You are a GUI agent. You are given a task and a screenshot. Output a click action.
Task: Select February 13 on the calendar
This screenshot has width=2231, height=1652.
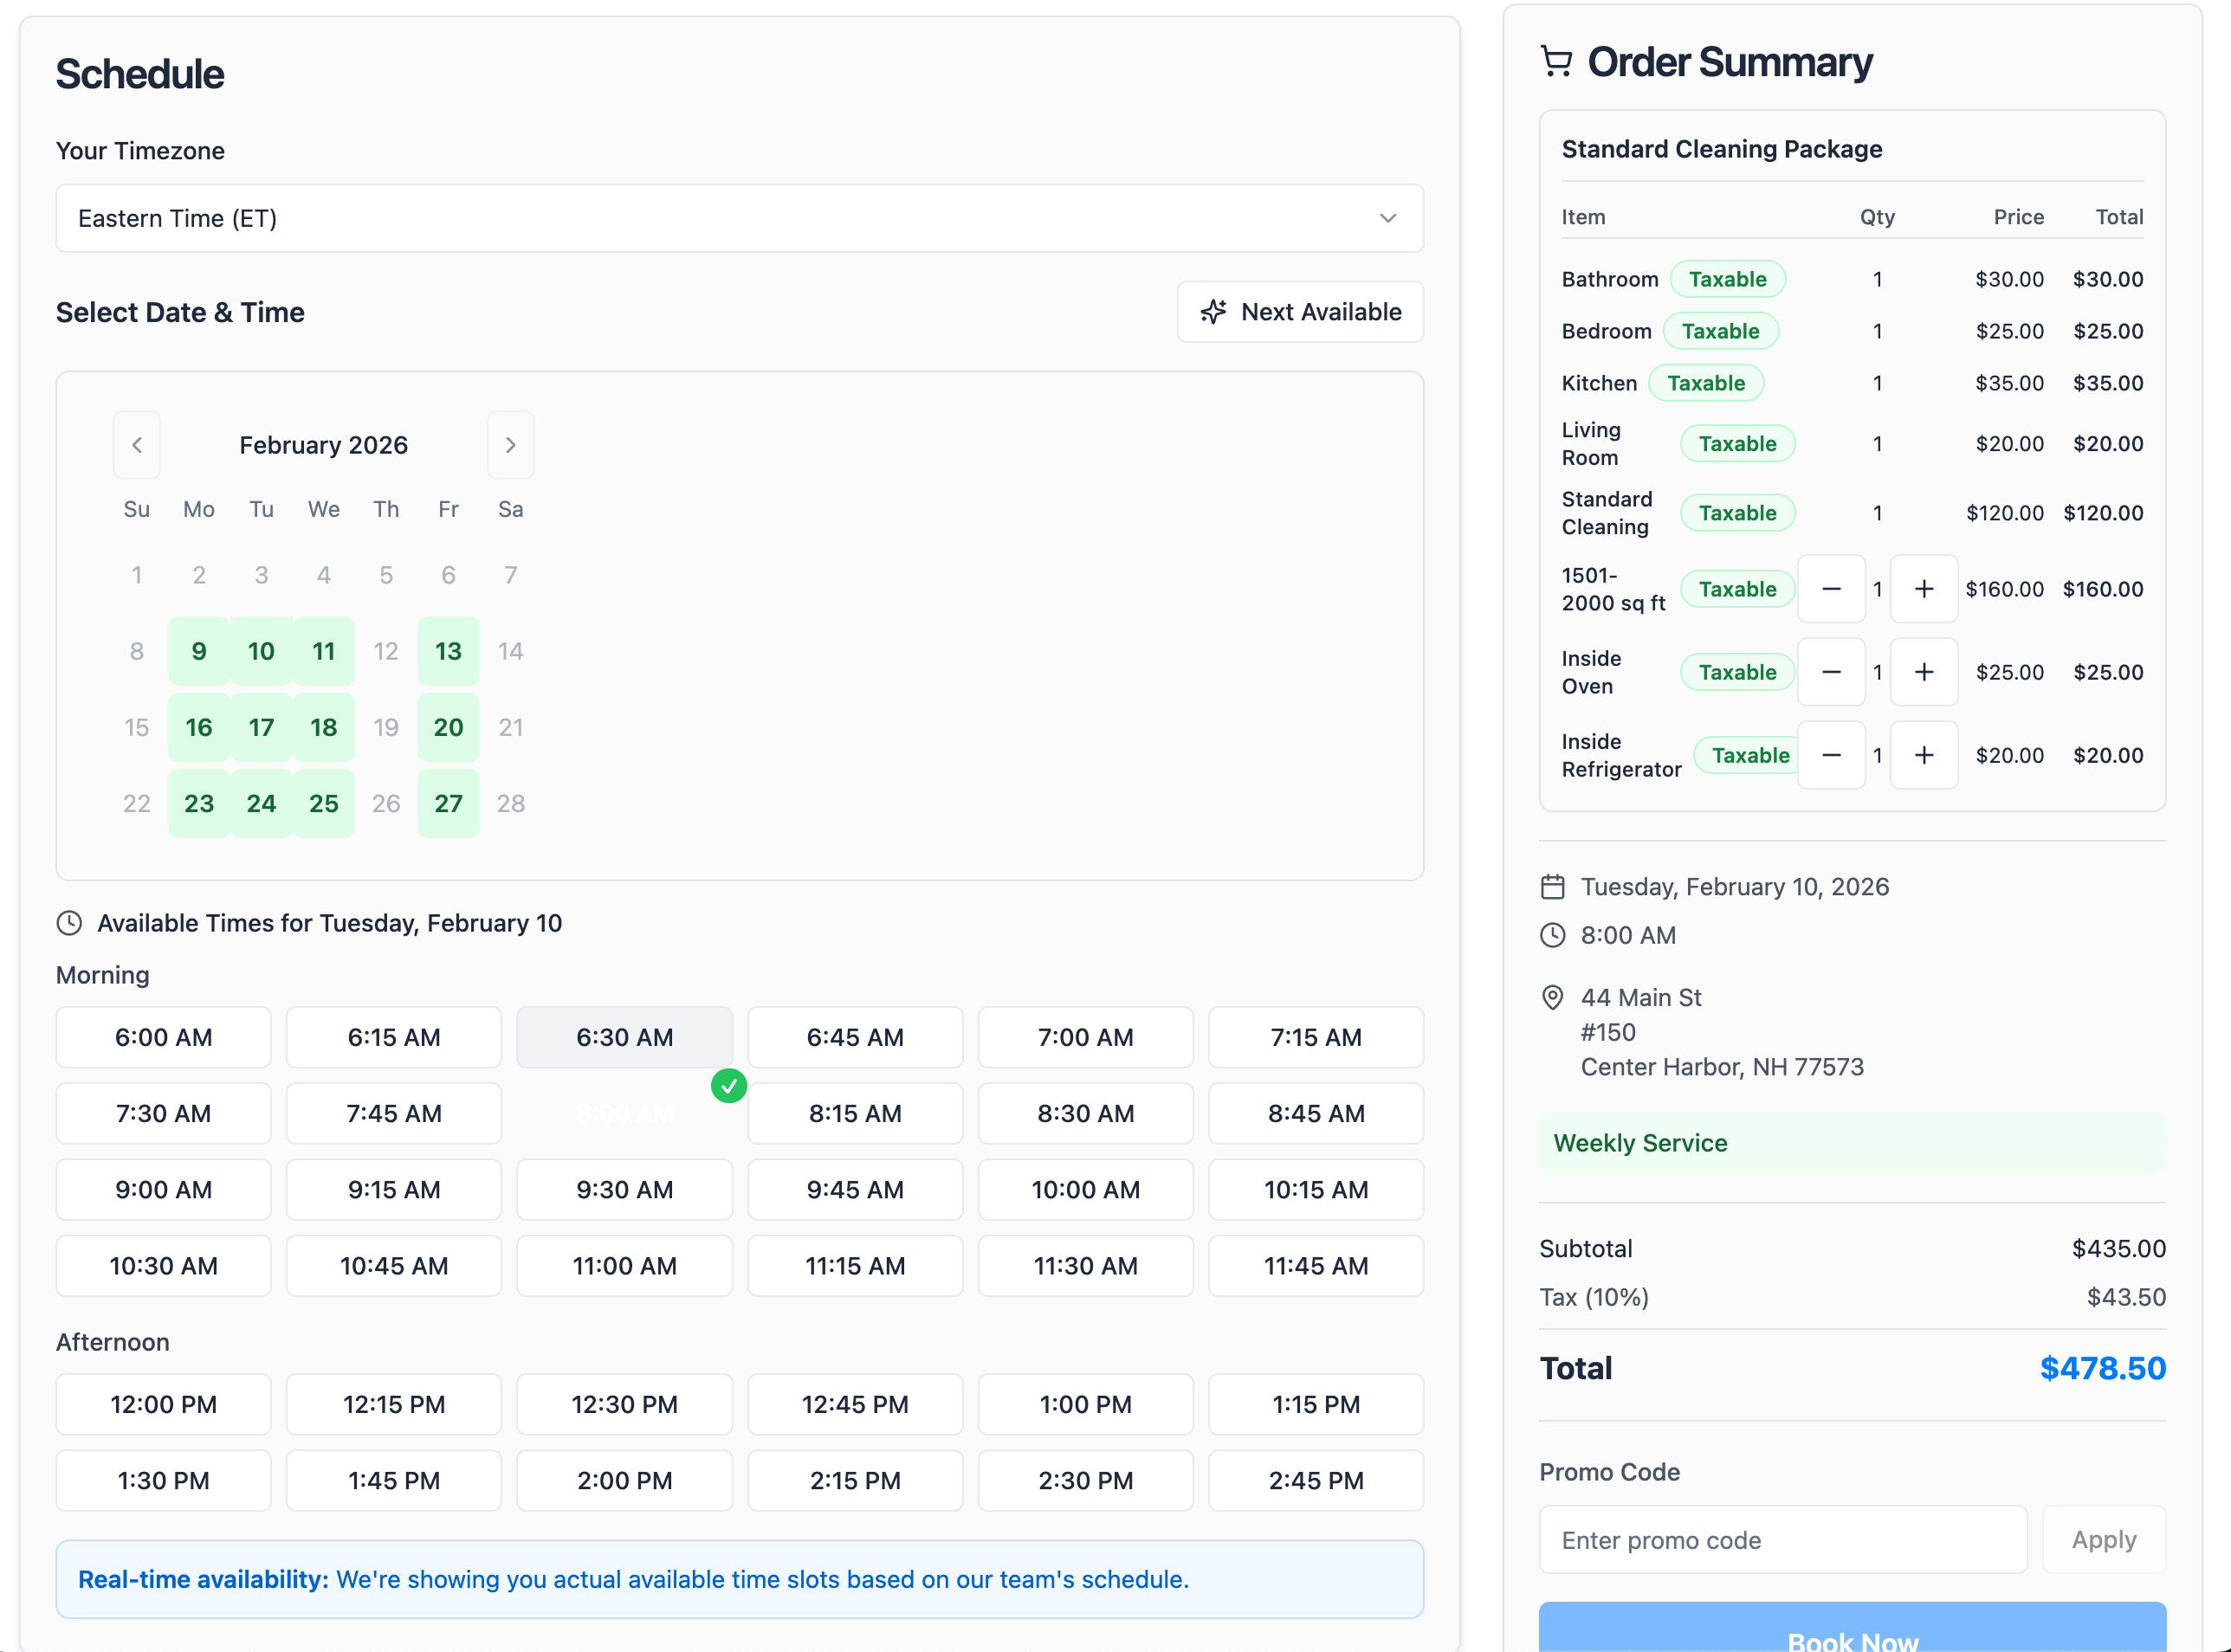pos(448,651)
